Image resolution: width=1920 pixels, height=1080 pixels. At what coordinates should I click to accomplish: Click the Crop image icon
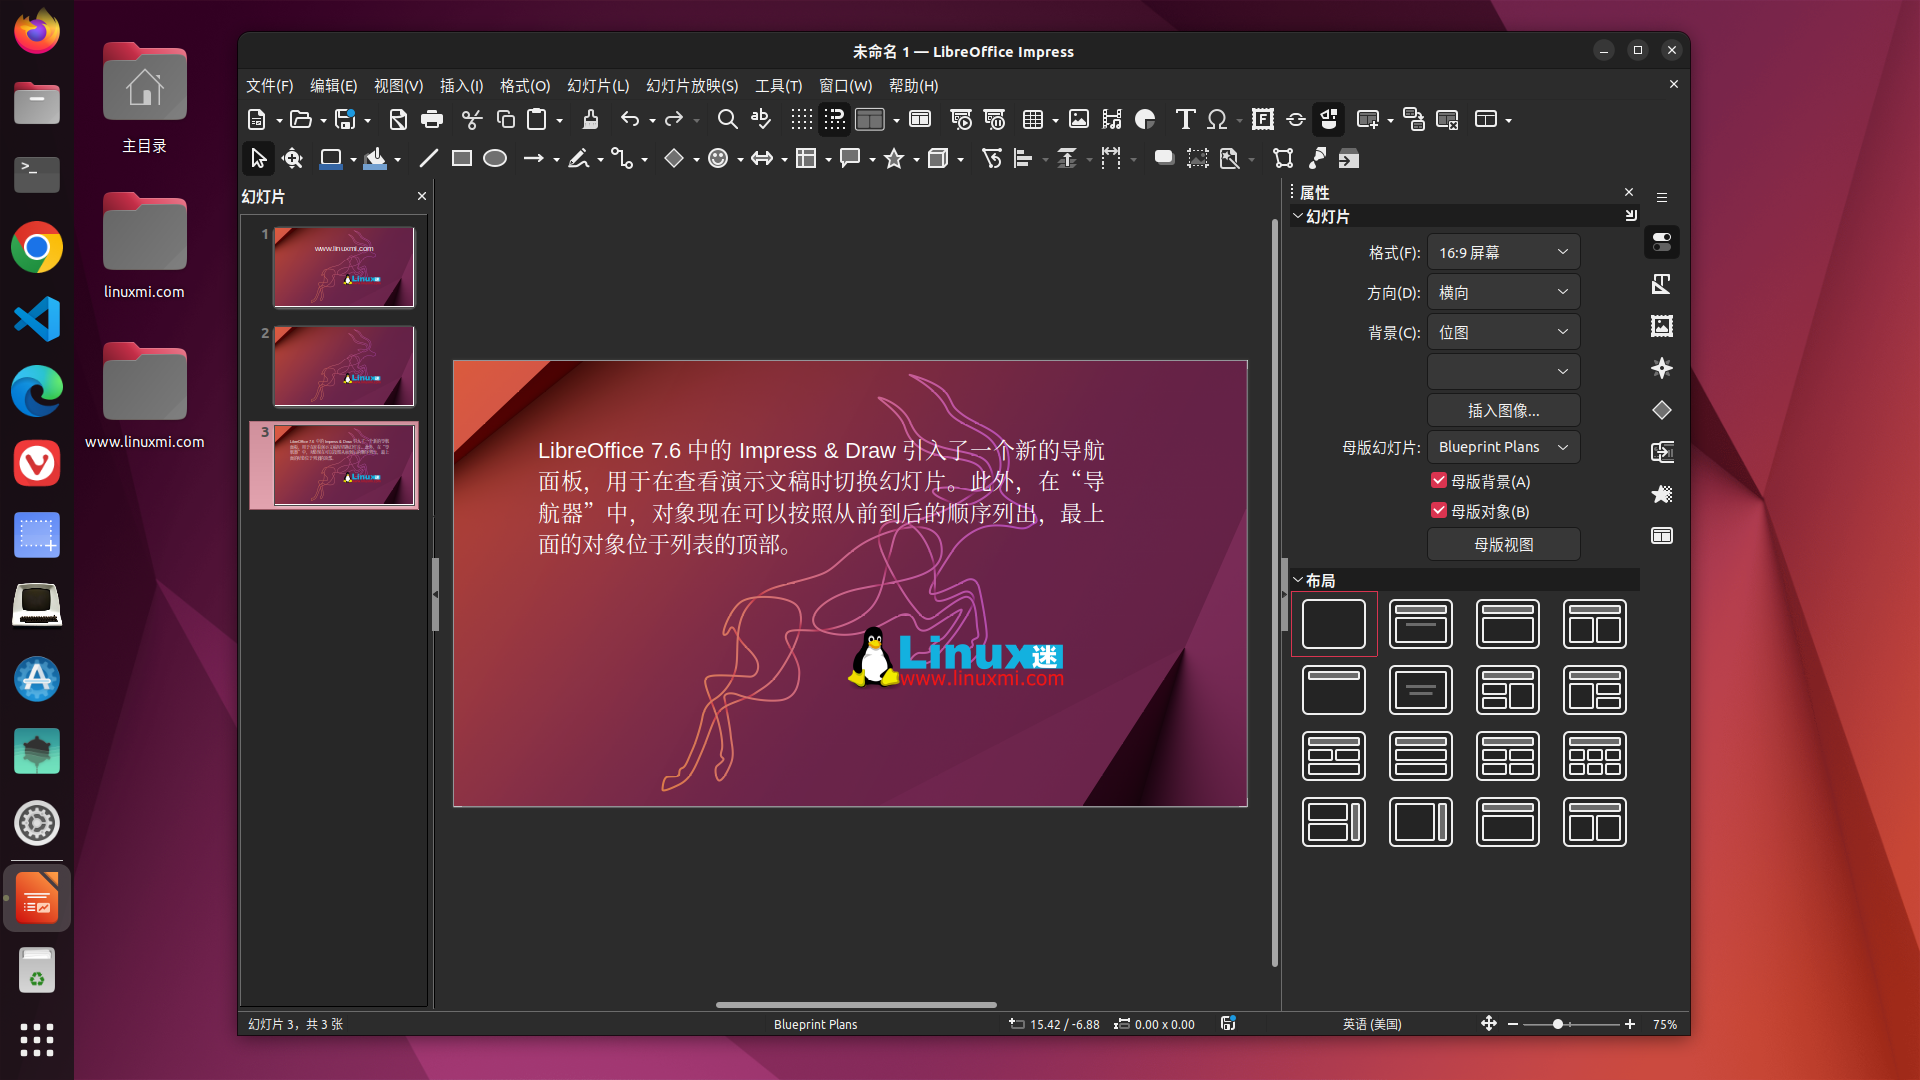[x=1197, y=158]
